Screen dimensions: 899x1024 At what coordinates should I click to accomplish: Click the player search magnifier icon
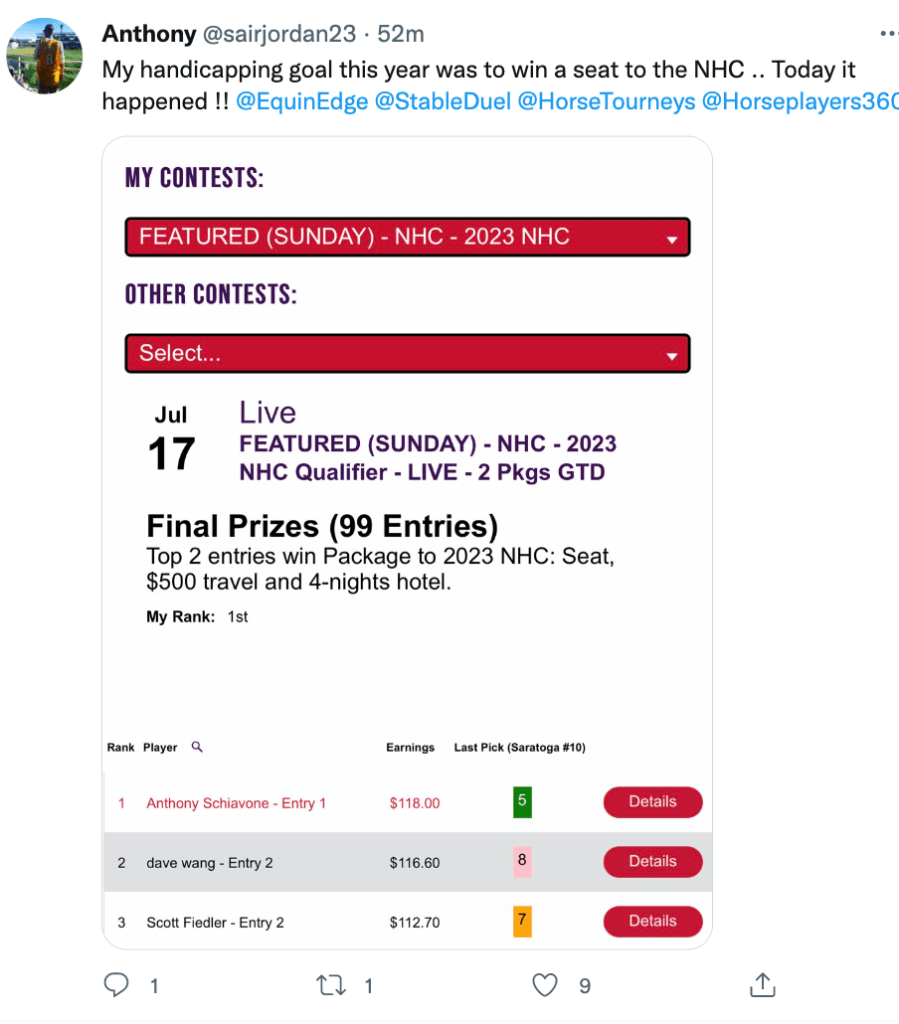(197, 747)
